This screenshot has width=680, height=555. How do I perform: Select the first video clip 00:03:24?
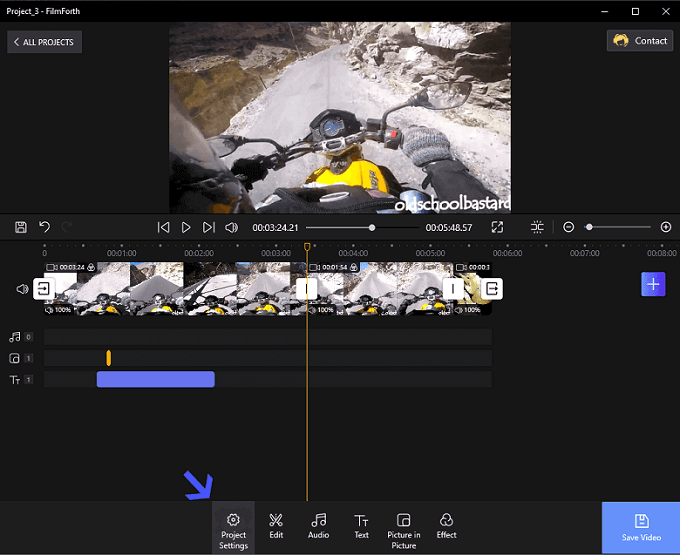coord(175,288)
